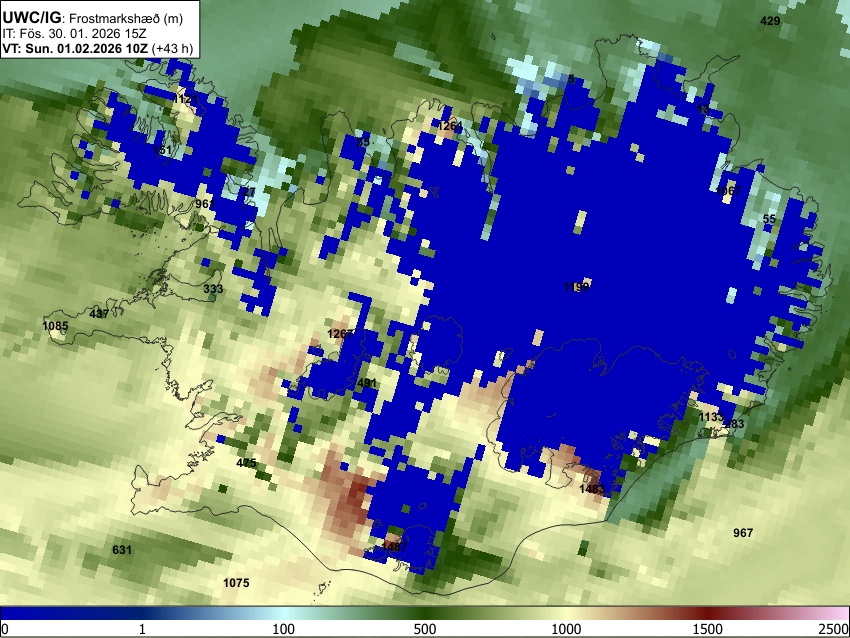Click the map value '491'
This screenshot has height=638, width=850.
(366, 383)
